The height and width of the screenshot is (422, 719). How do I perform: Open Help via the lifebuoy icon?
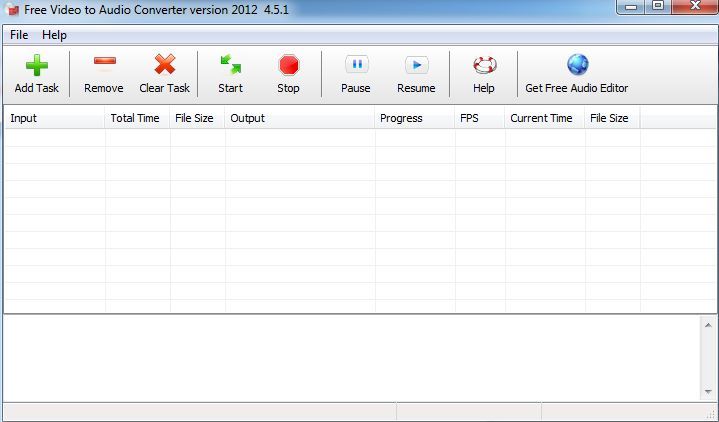click(x=485, y=65)
